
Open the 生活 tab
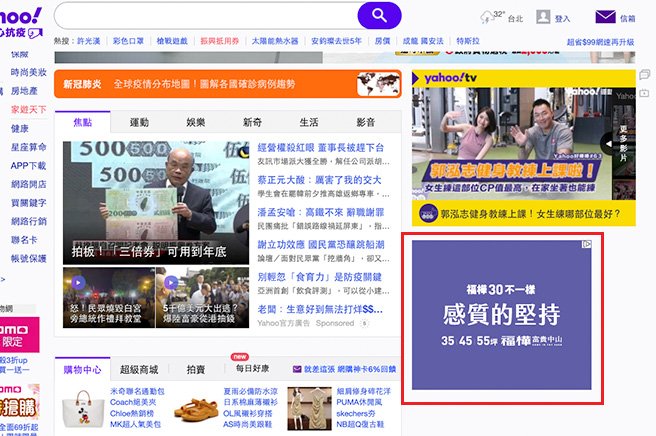[309, 122]
